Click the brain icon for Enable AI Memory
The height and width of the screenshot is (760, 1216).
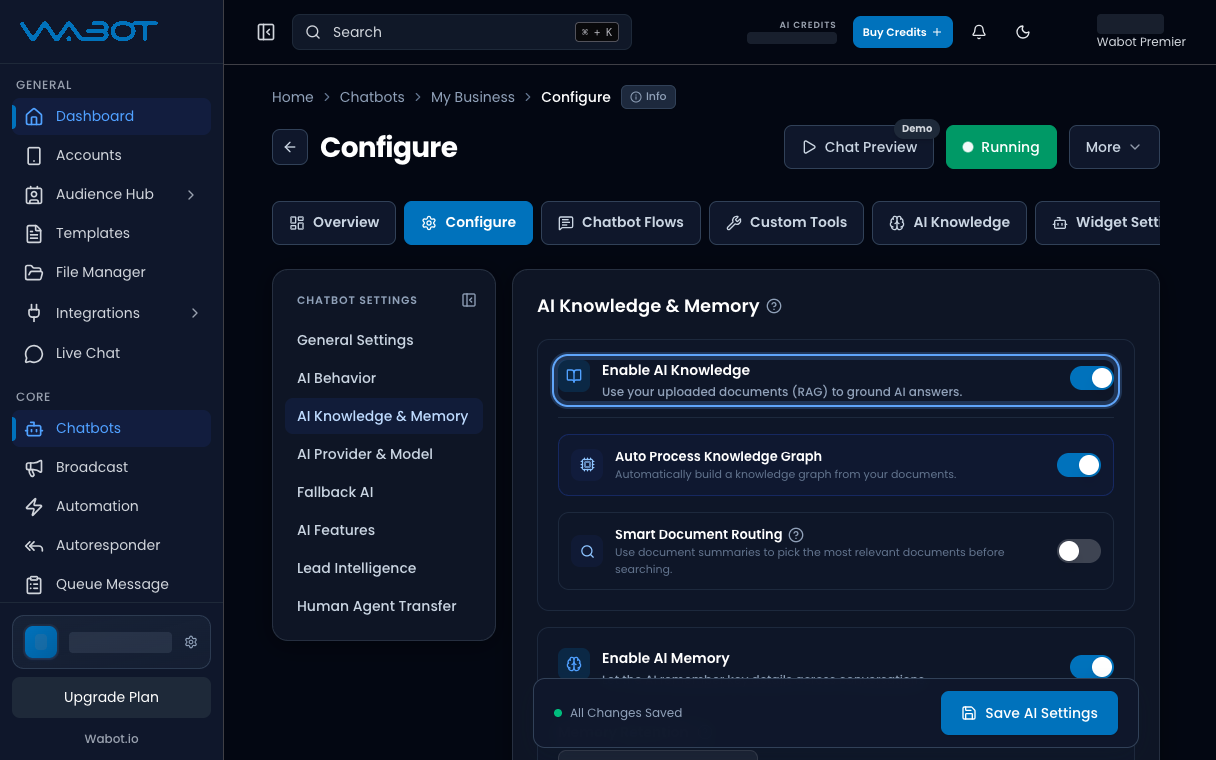[x=574, y=664]
